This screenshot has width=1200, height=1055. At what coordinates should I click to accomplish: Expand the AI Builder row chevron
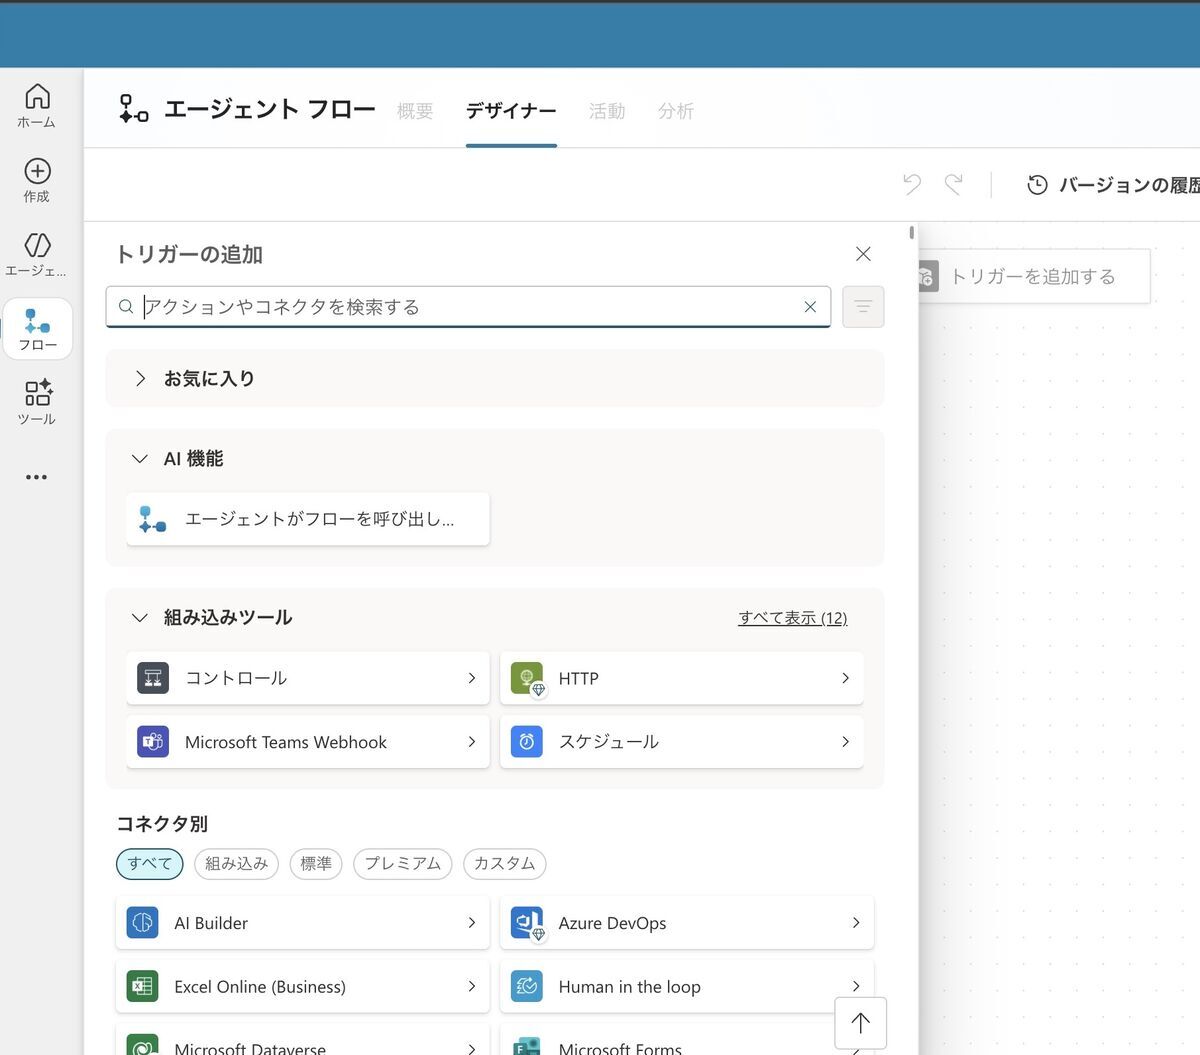point(471,923)
